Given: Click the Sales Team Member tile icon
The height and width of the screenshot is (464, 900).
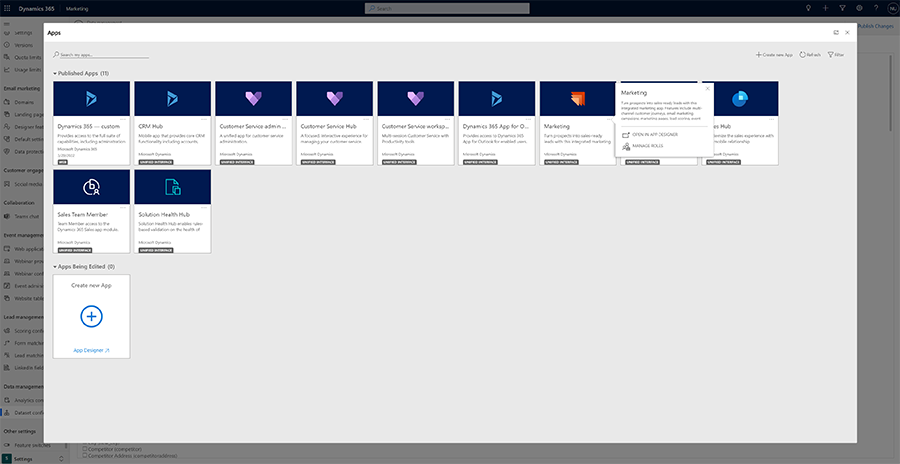Looking at the screenshot, I should 91,187.
